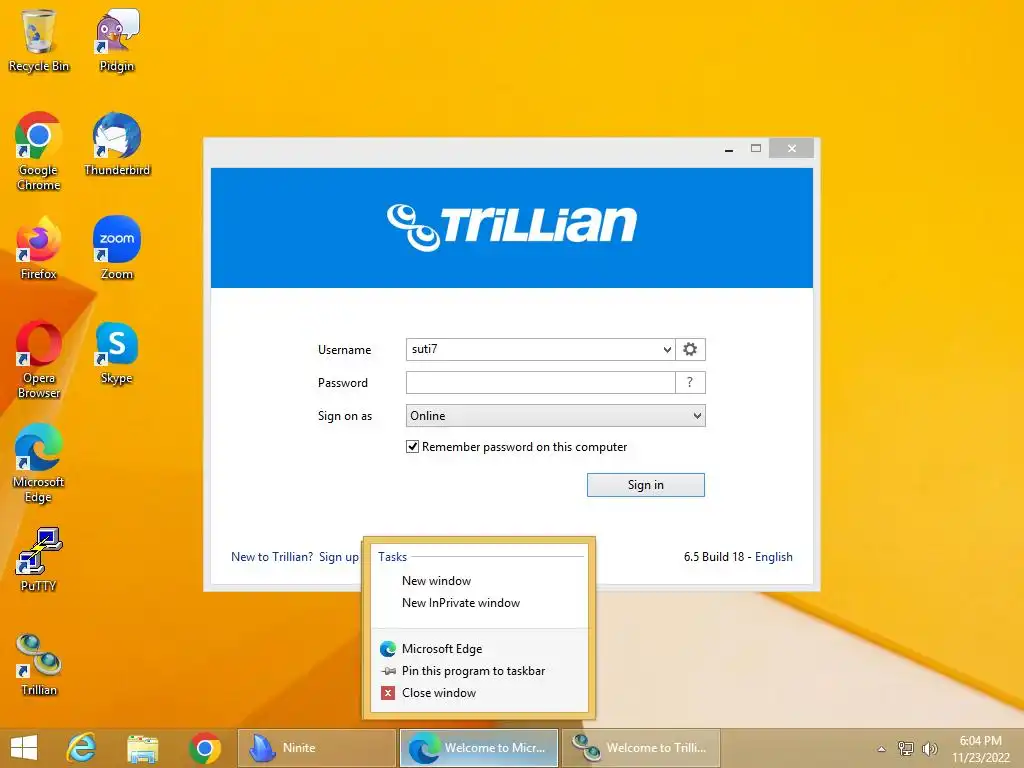Select the Google Chrome desktop shortcut
Image resolution: width=1024 pixels, height=768 pixels.
coord(39,152)
